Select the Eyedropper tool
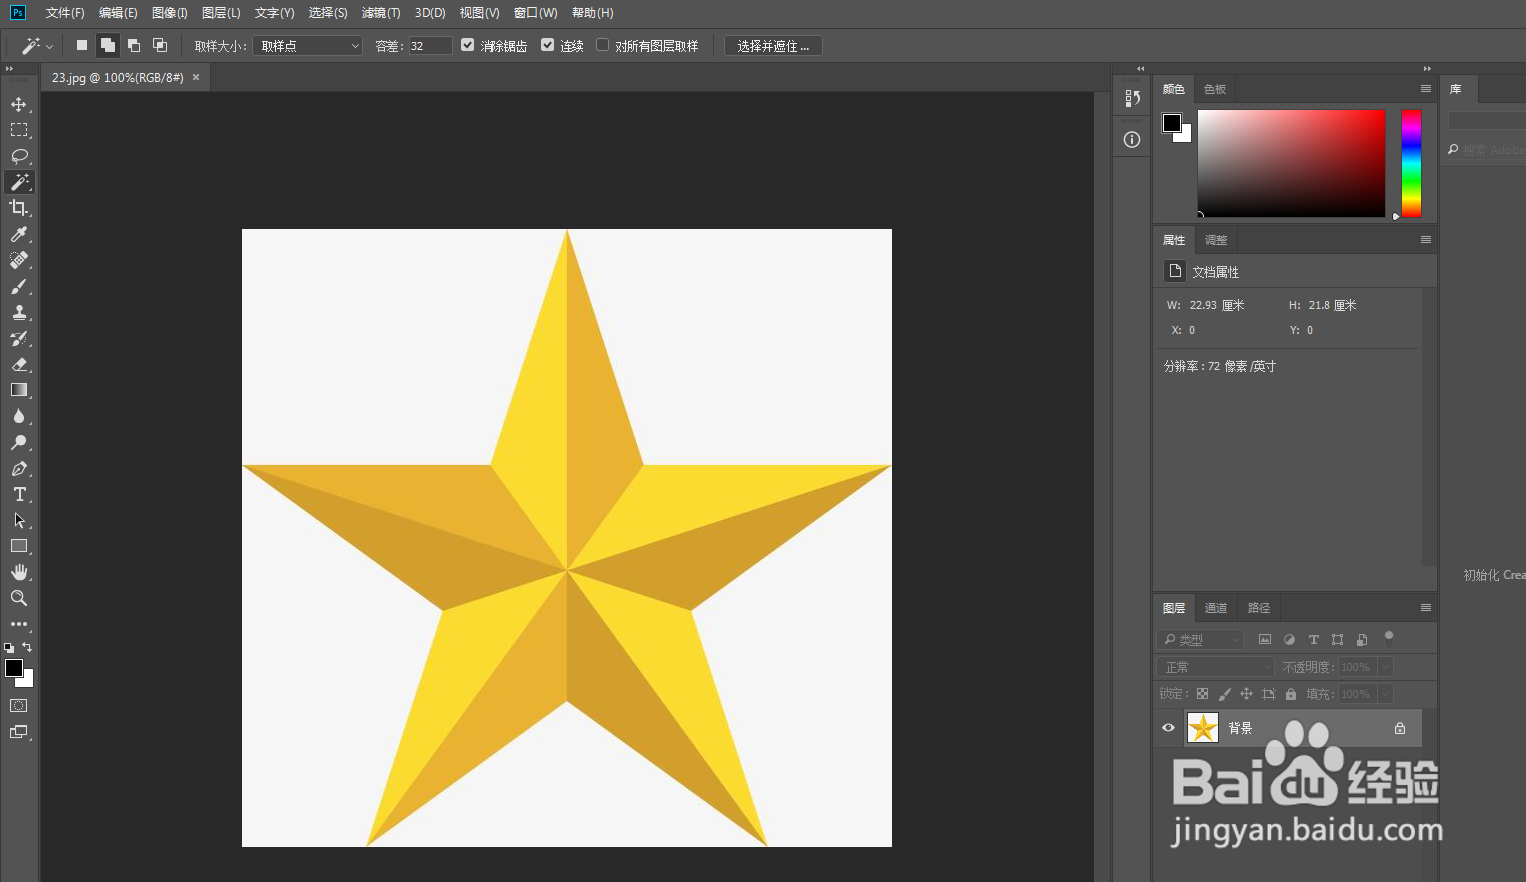 [x=19, y=234]
